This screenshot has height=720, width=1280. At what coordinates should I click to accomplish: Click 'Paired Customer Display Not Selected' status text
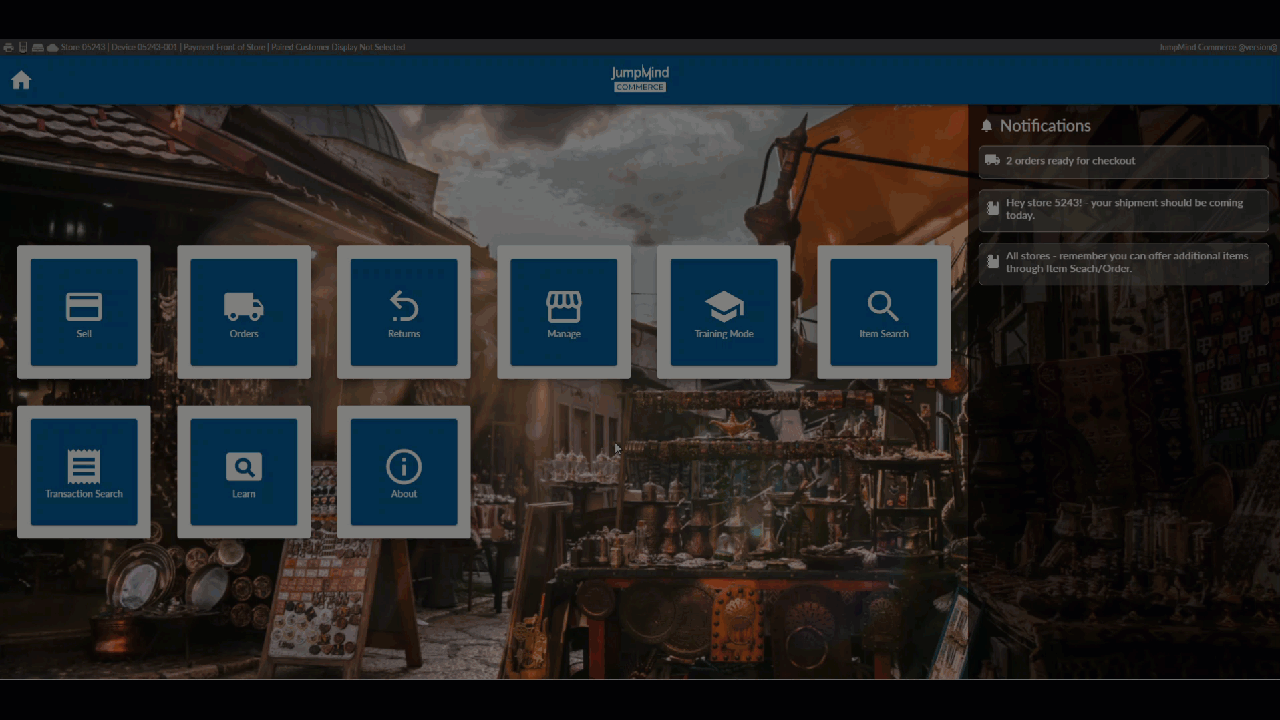(337, 47)
